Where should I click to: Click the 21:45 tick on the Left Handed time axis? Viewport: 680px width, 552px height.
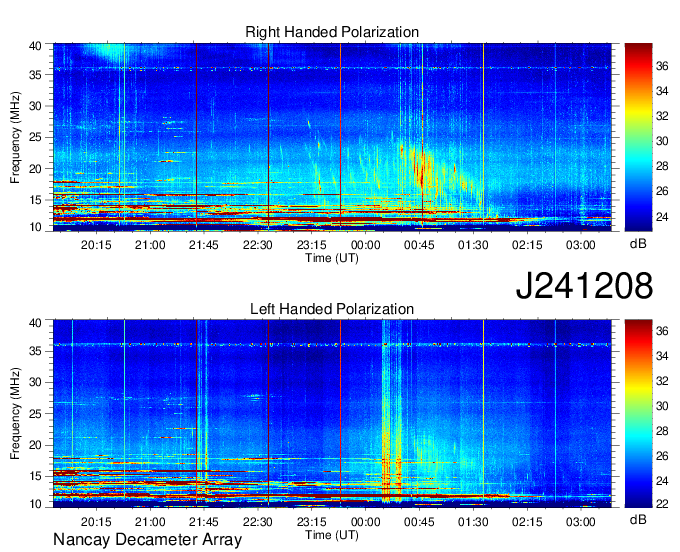pos(204,522)
